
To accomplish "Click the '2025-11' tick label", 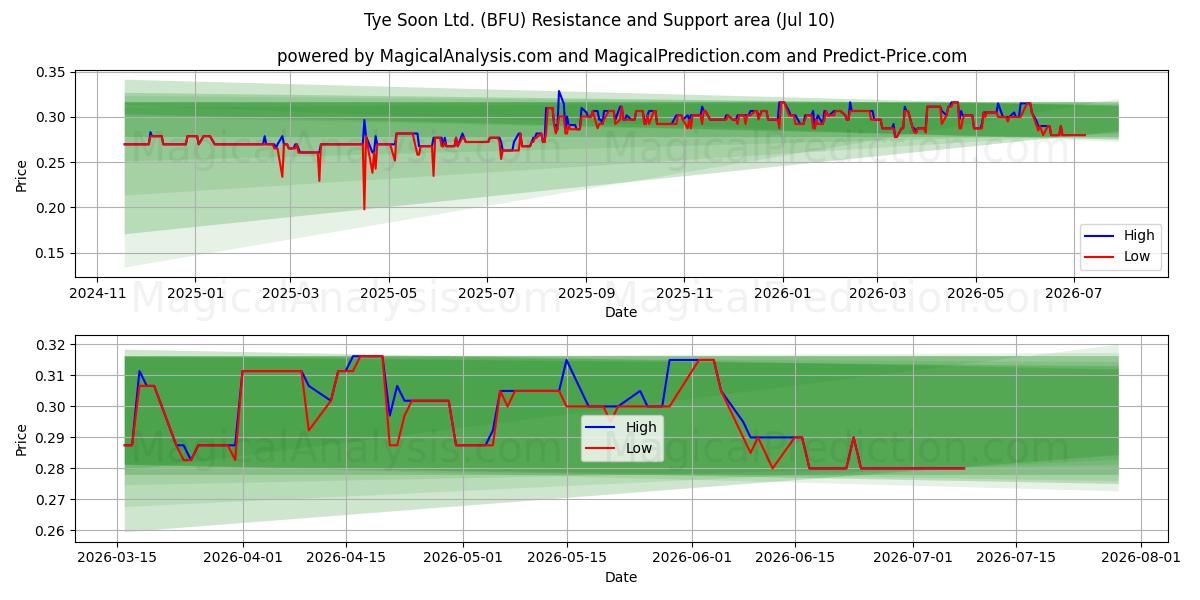I will pos(684,294).
